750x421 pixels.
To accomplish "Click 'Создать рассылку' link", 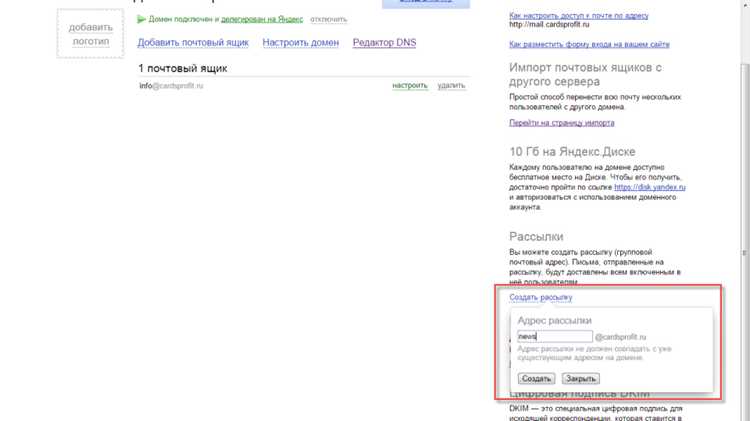I will click(x=540, y=298).
